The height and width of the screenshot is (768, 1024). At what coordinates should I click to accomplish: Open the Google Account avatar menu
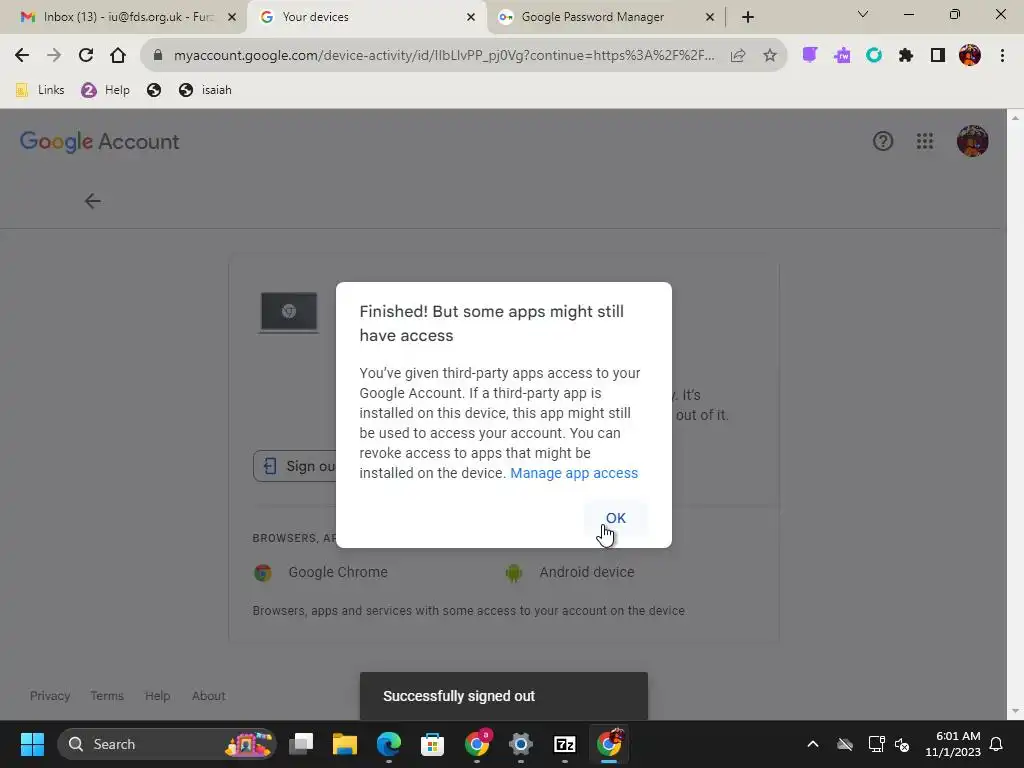click(x=972, y=141)
